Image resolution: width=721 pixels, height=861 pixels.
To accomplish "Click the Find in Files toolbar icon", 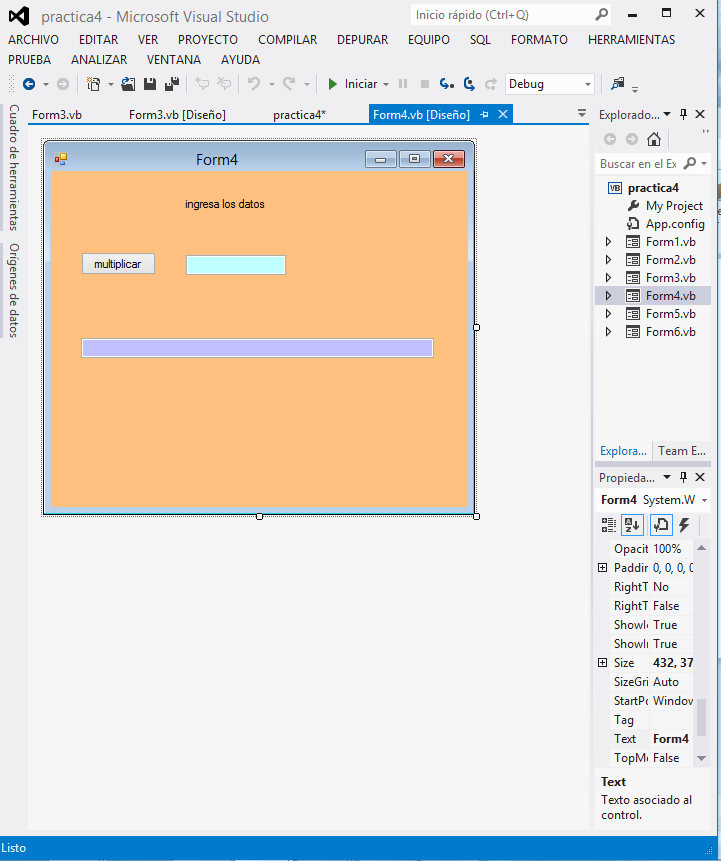I will [618, 84].
